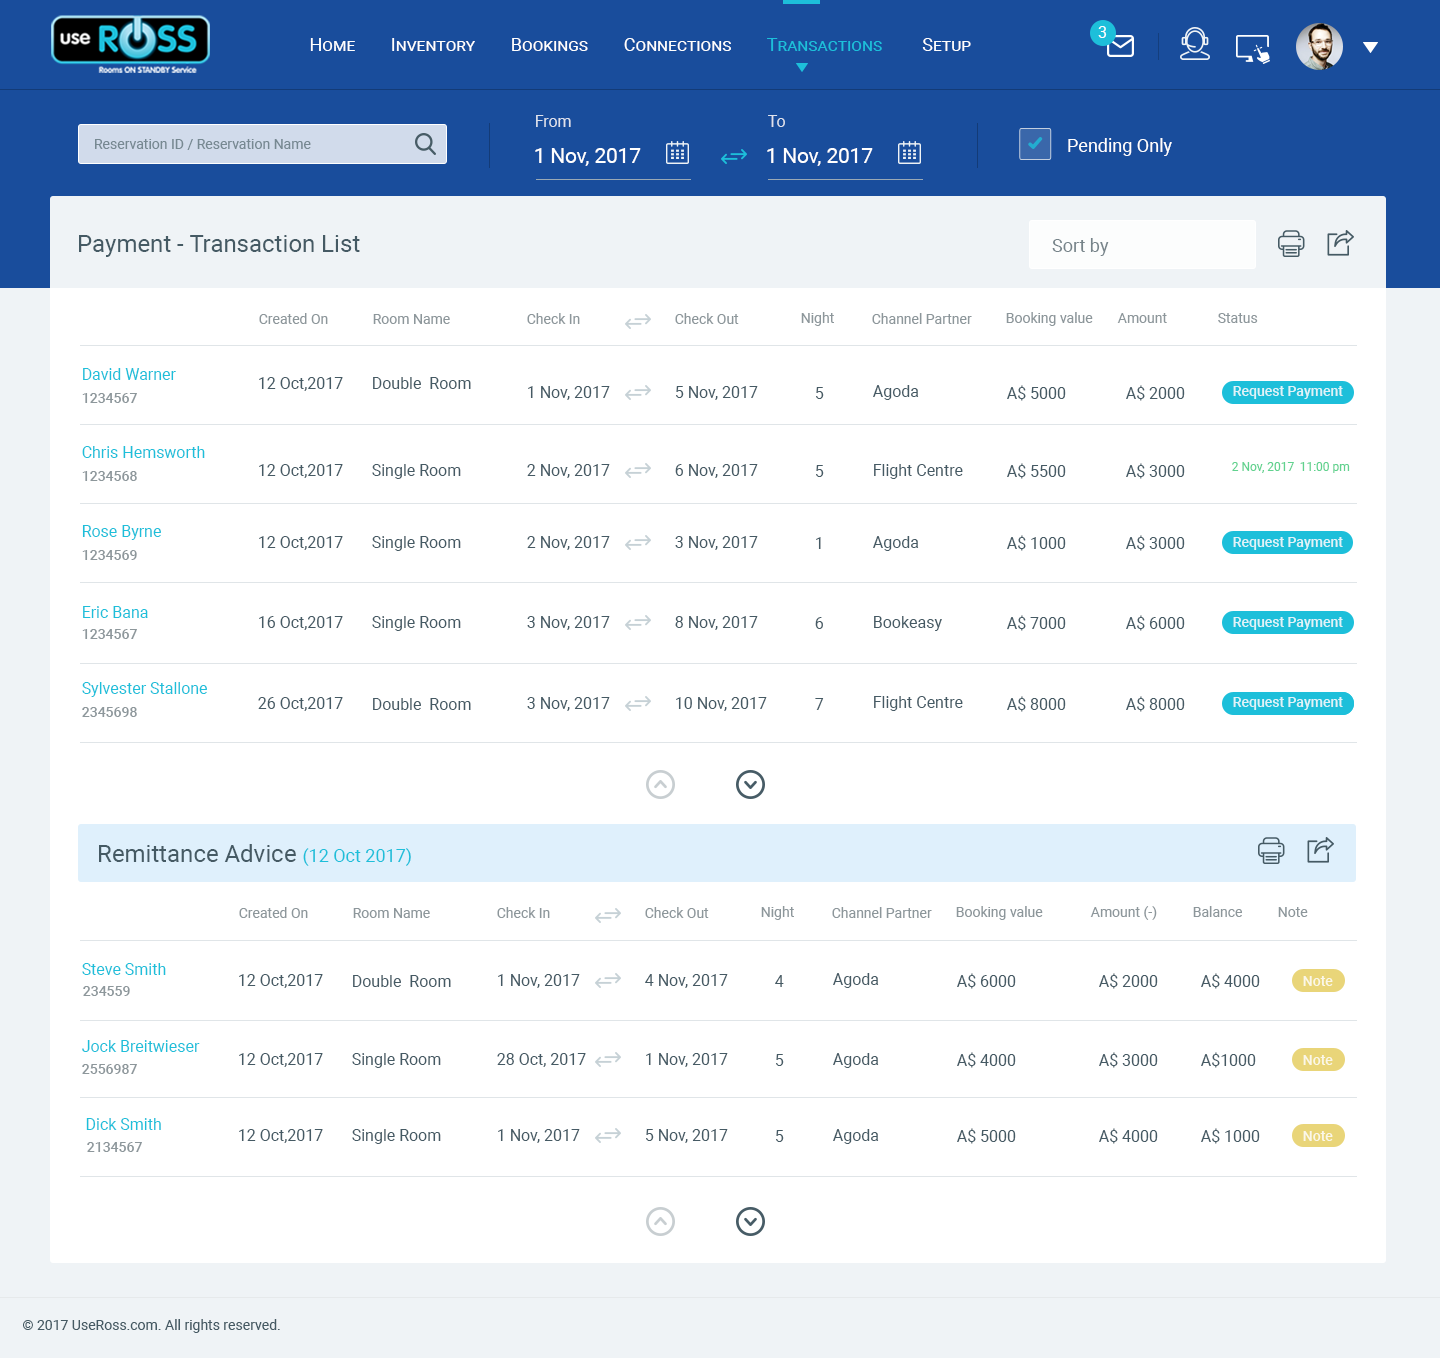Open Jock Breitwieser remittance link
This screenshot has height=1358, width=1440.
coord(140,1046)
